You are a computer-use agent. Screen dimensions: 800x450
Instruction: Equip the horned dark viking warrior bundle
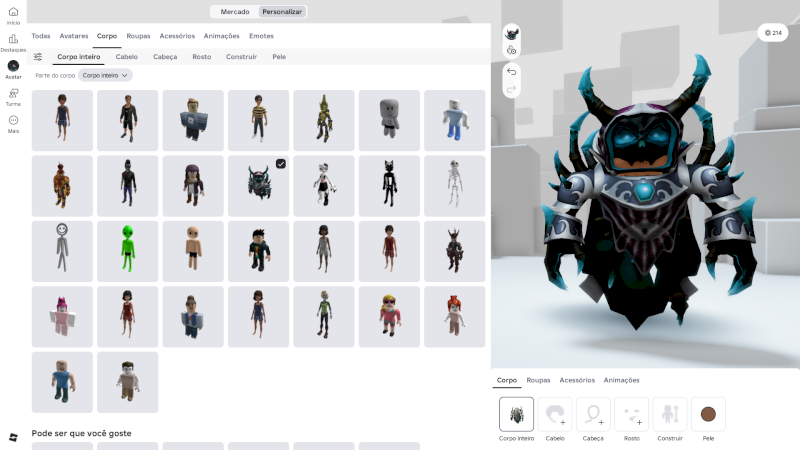click(x=455, y=251)
